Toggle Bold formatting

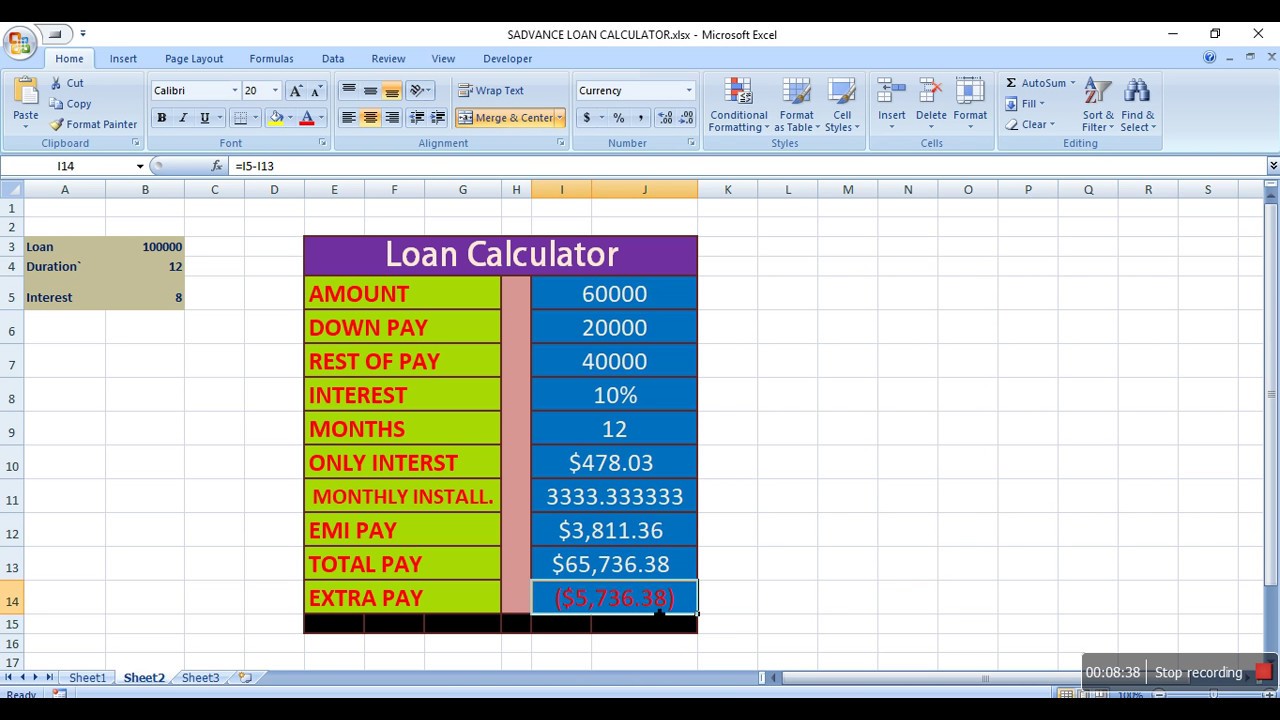(161, 118)
